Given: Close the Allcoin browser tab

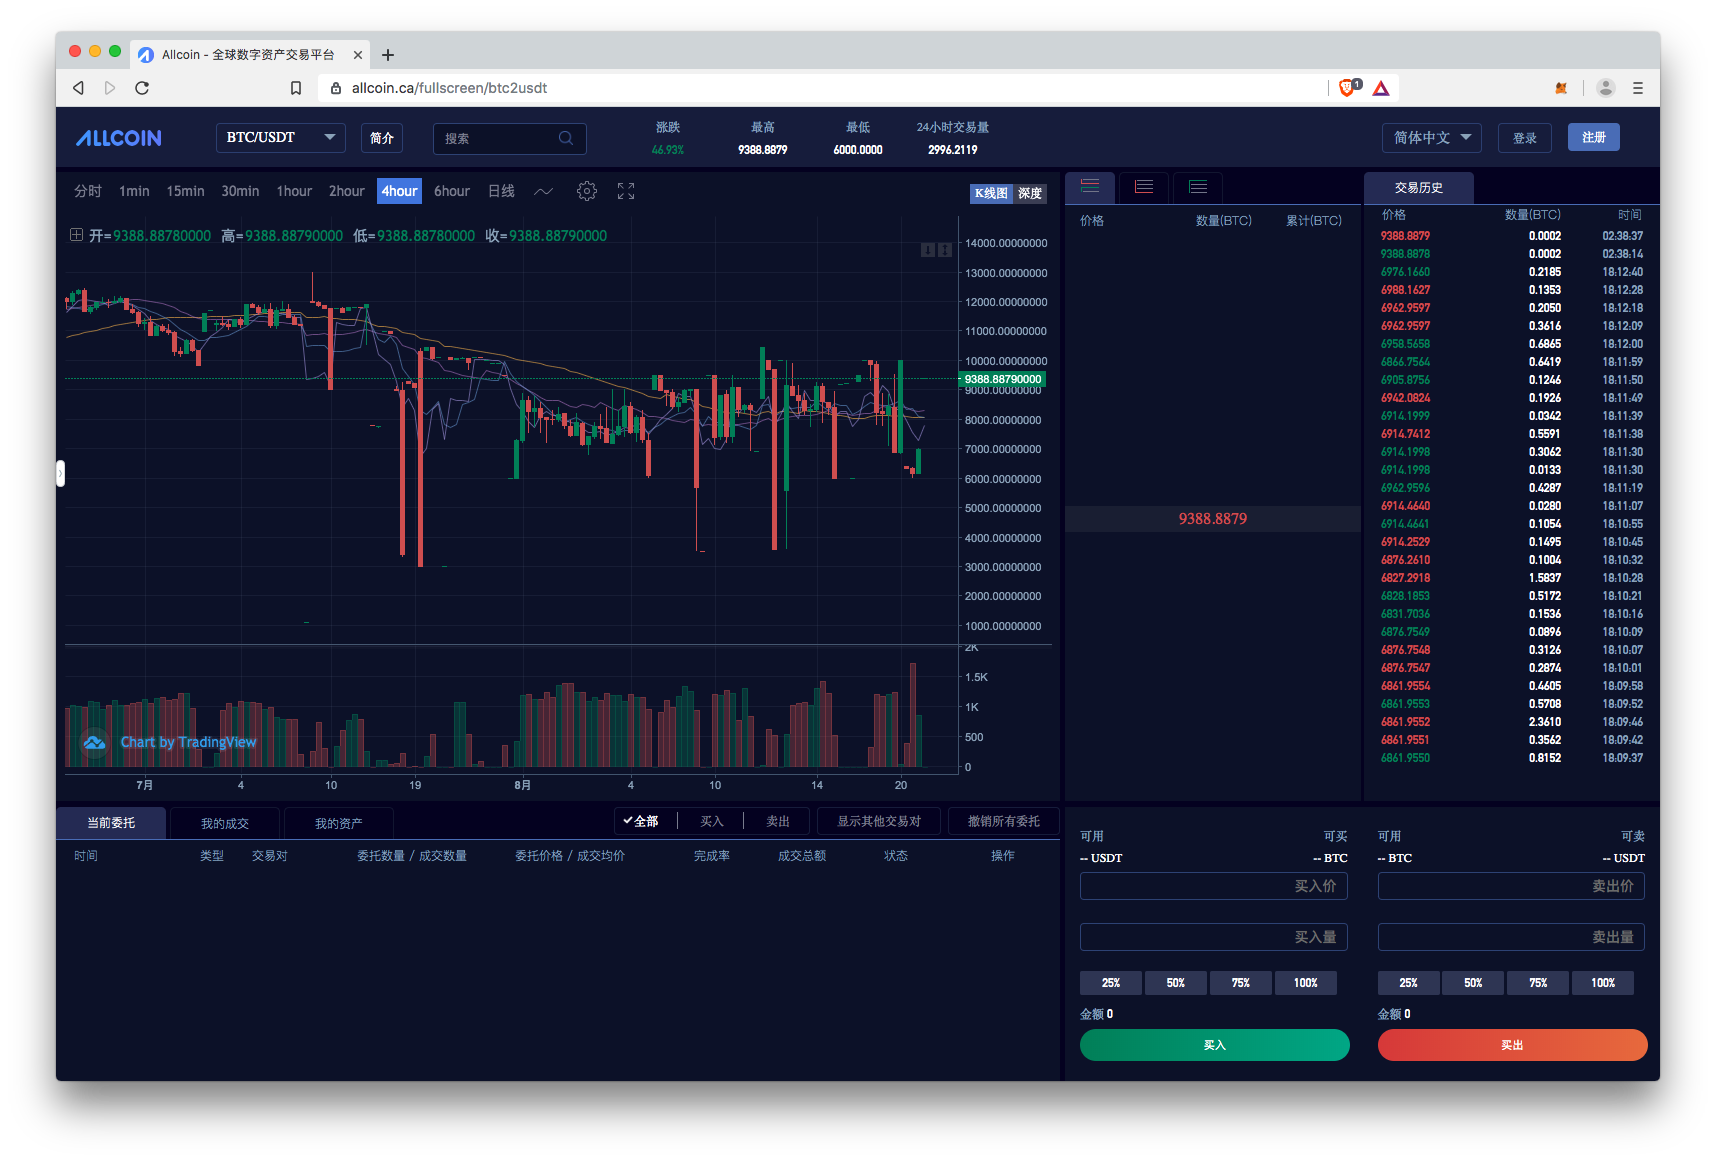Looking at the screenshot, I should (358, 55).
